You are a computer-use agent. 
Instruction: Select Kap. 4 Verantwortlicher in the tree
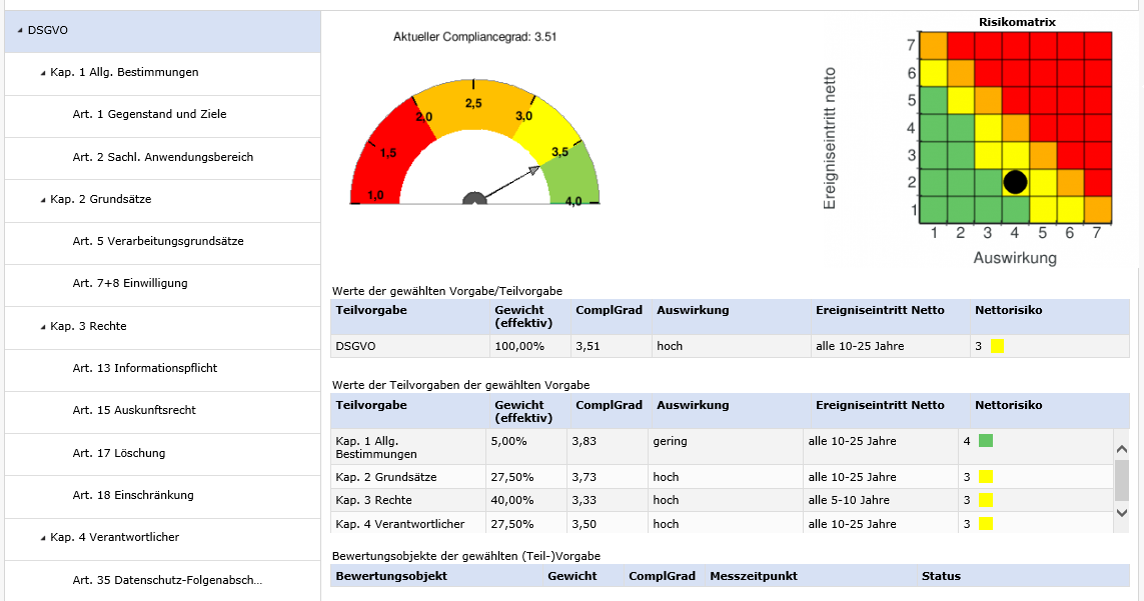(x=115, y=537)
